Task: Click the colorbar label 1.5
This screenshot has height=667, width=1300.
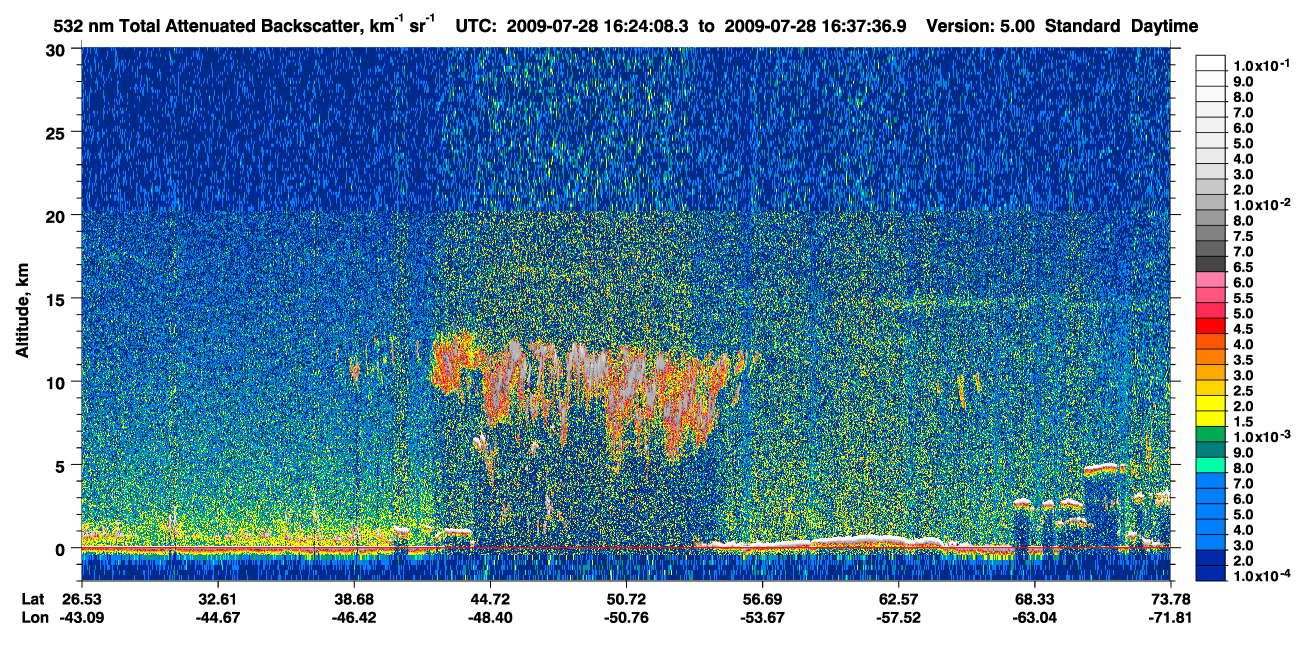Action: pyautogui.click(x=1242, y=422)
